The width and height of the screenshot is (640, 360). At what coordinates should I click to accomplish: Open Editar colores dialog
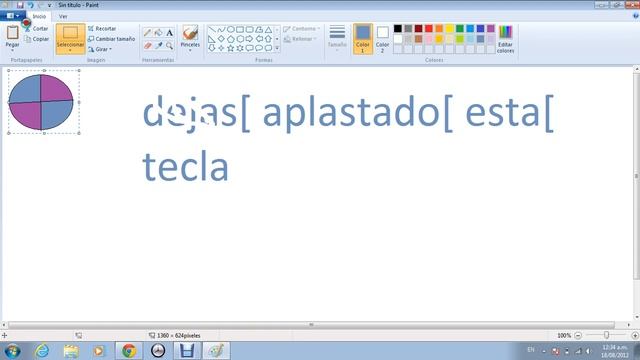pyautogui.click(x=505, y=39)
